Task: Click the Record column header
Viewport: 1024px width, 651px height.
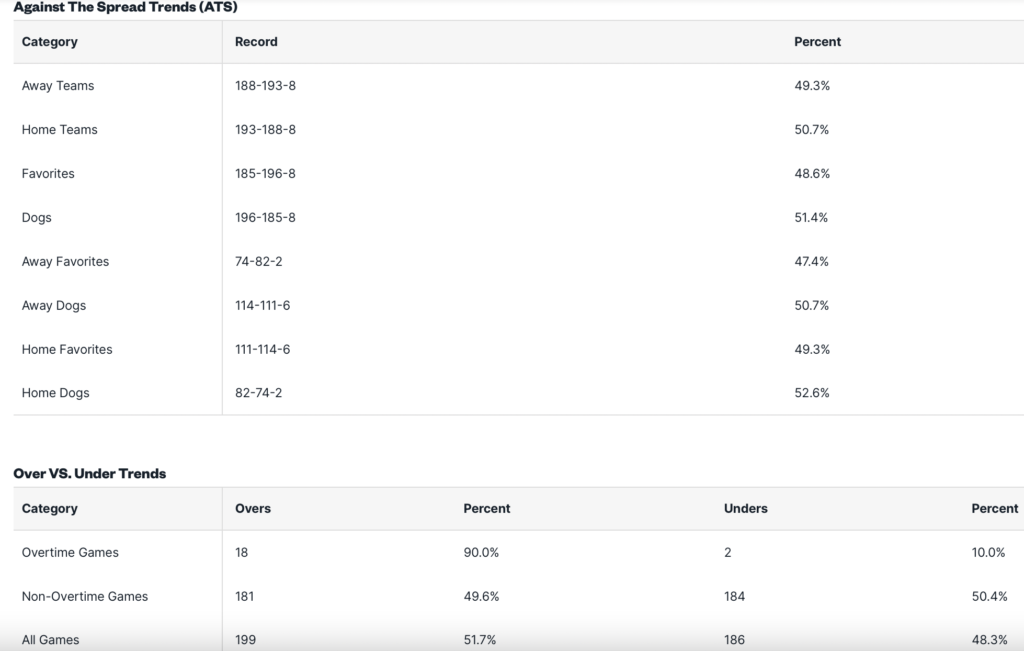Action: click(256, 42)
